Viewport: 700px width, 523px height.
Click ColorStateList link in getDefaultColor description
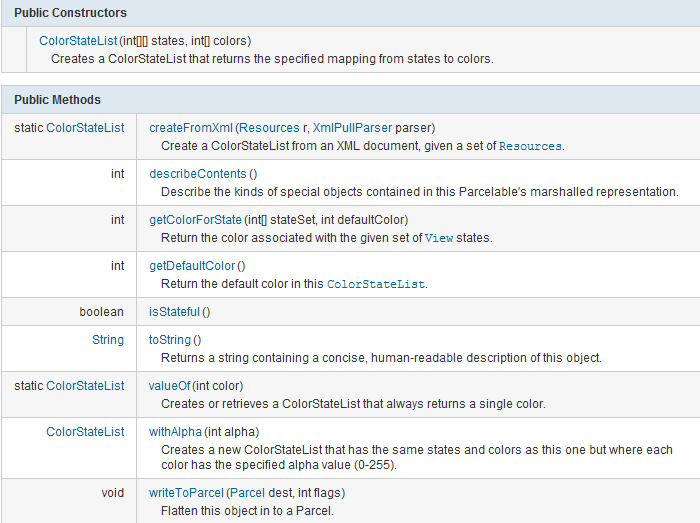[x=376, y=284]
